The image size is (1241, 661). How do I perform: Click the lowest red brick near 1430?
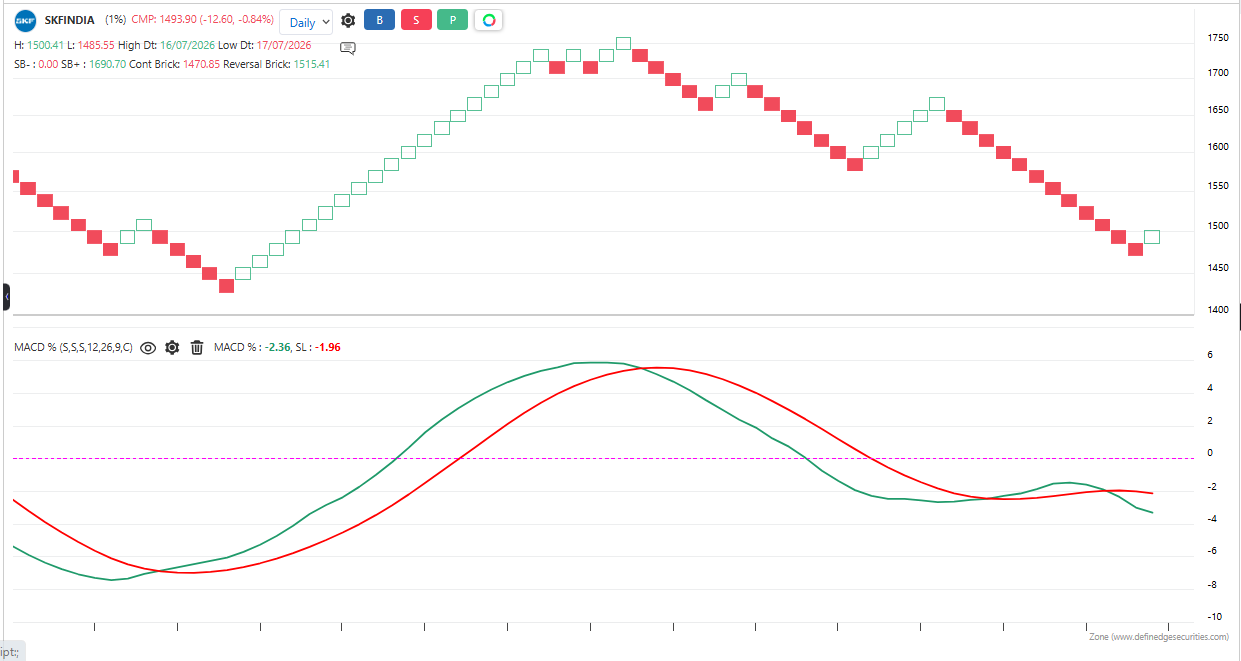[226, 286]
